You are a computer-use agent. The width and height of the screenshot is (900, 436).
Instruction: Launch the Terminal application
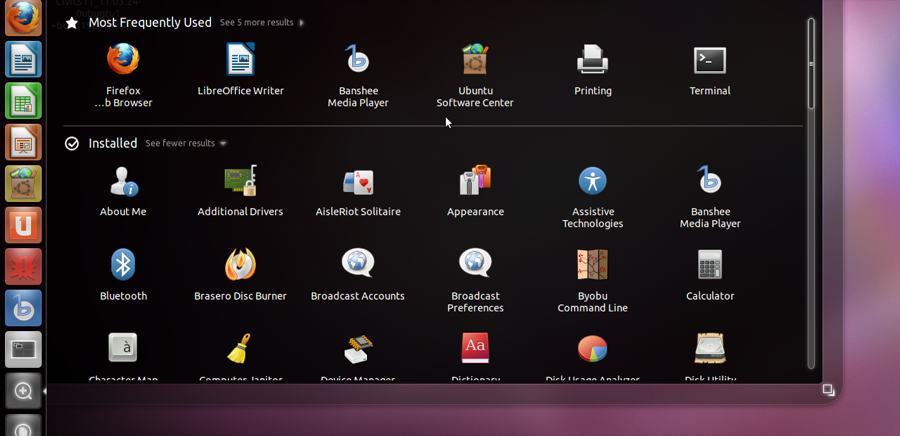coord(709,69)
